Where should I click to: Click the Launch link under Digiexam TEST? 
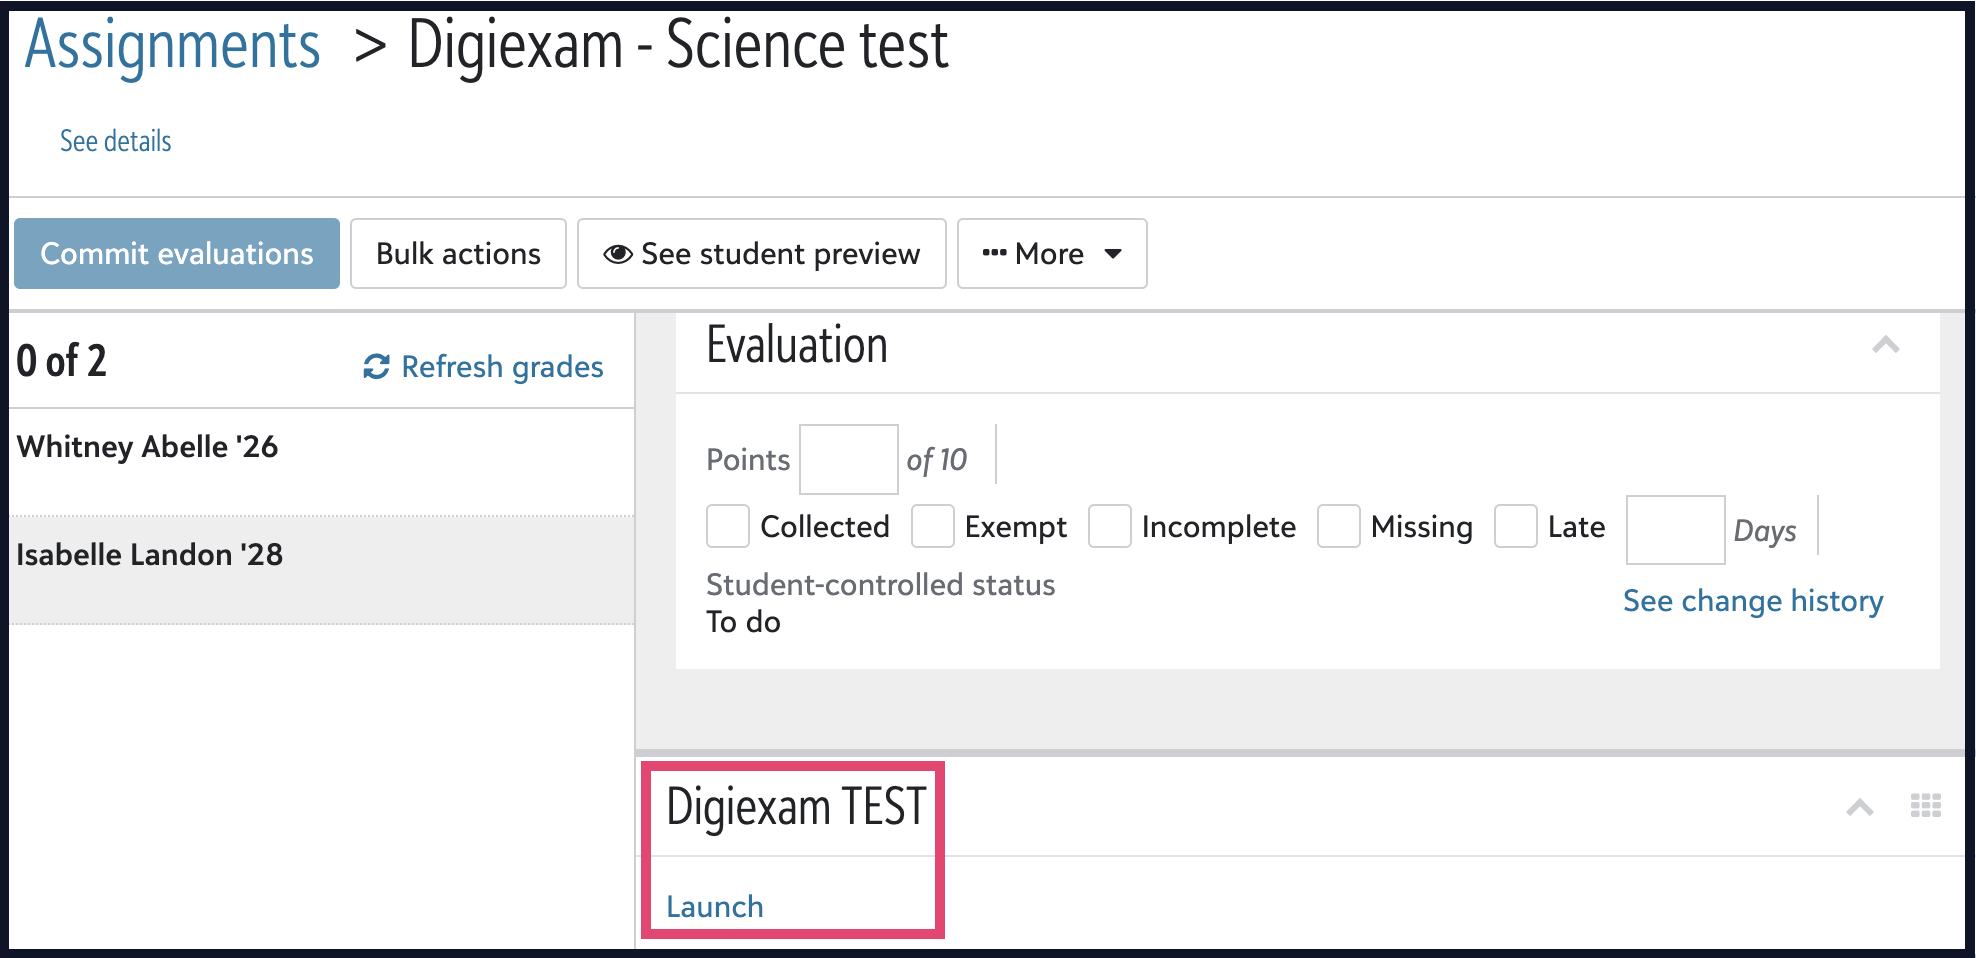(715, 907)
